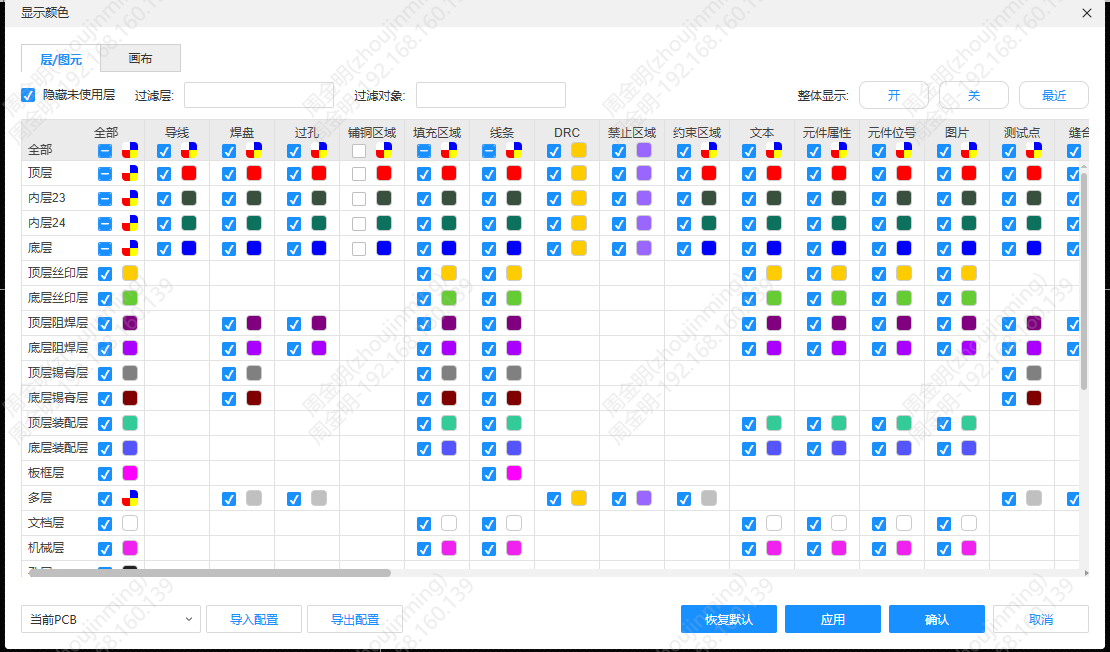Image resolution: width=1110 pixels, height=652 pixels.
Task: Click 最近 button
Action: tap(1053, 96)
